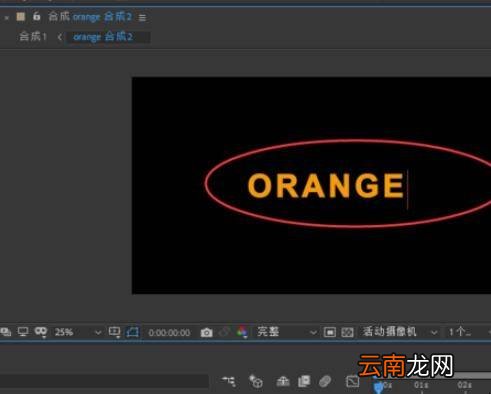Click the ORANGE text in the viewer
This screenshot has height=394, width=491.
pyautogui.click(x=325, y=185)
